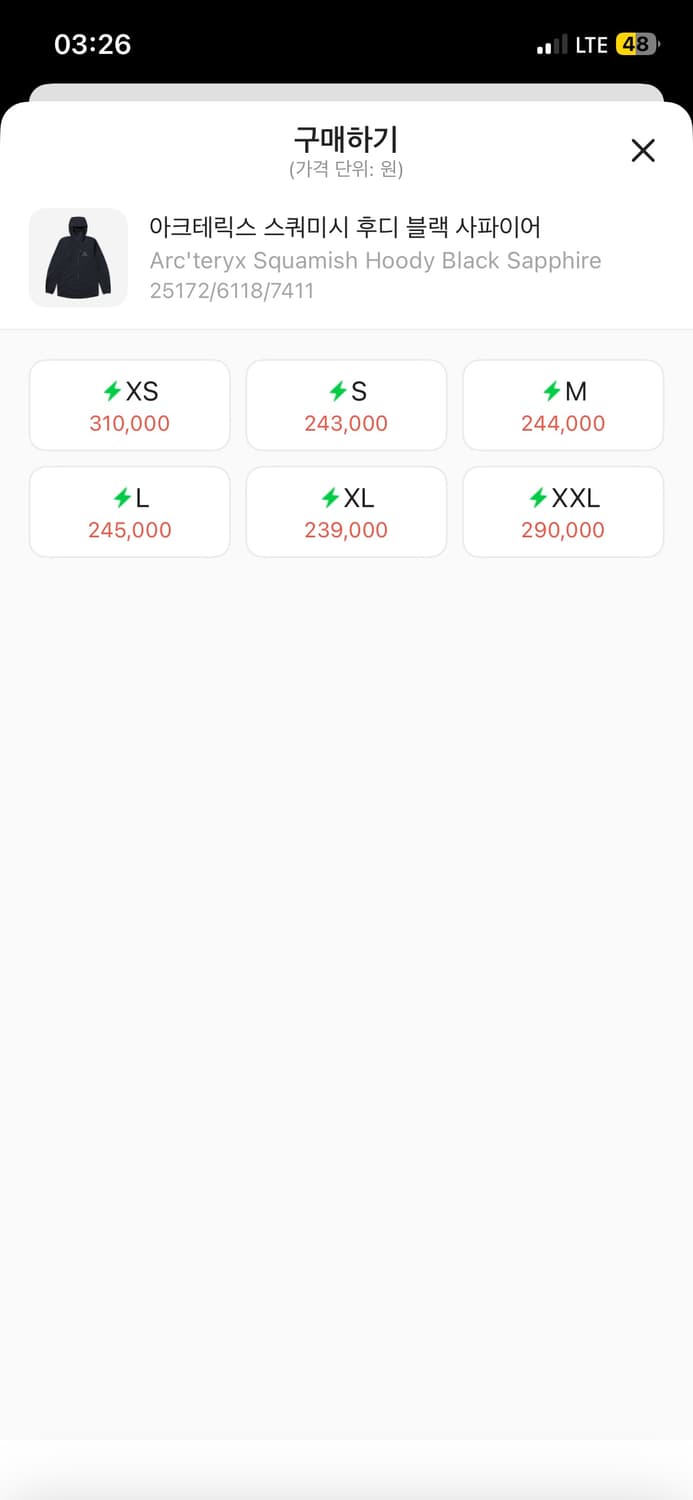Tap the Arc'teryx Squamish Hoody Black Sapphire subtitle
The image size is (693, 1500).
375,261
